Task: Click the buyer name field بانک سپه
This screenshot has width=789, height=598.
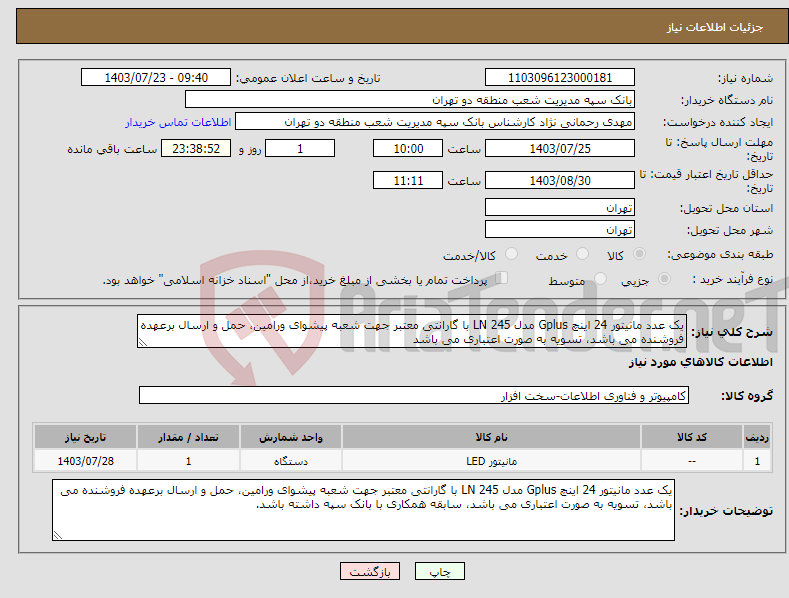Action: point(410,100)
